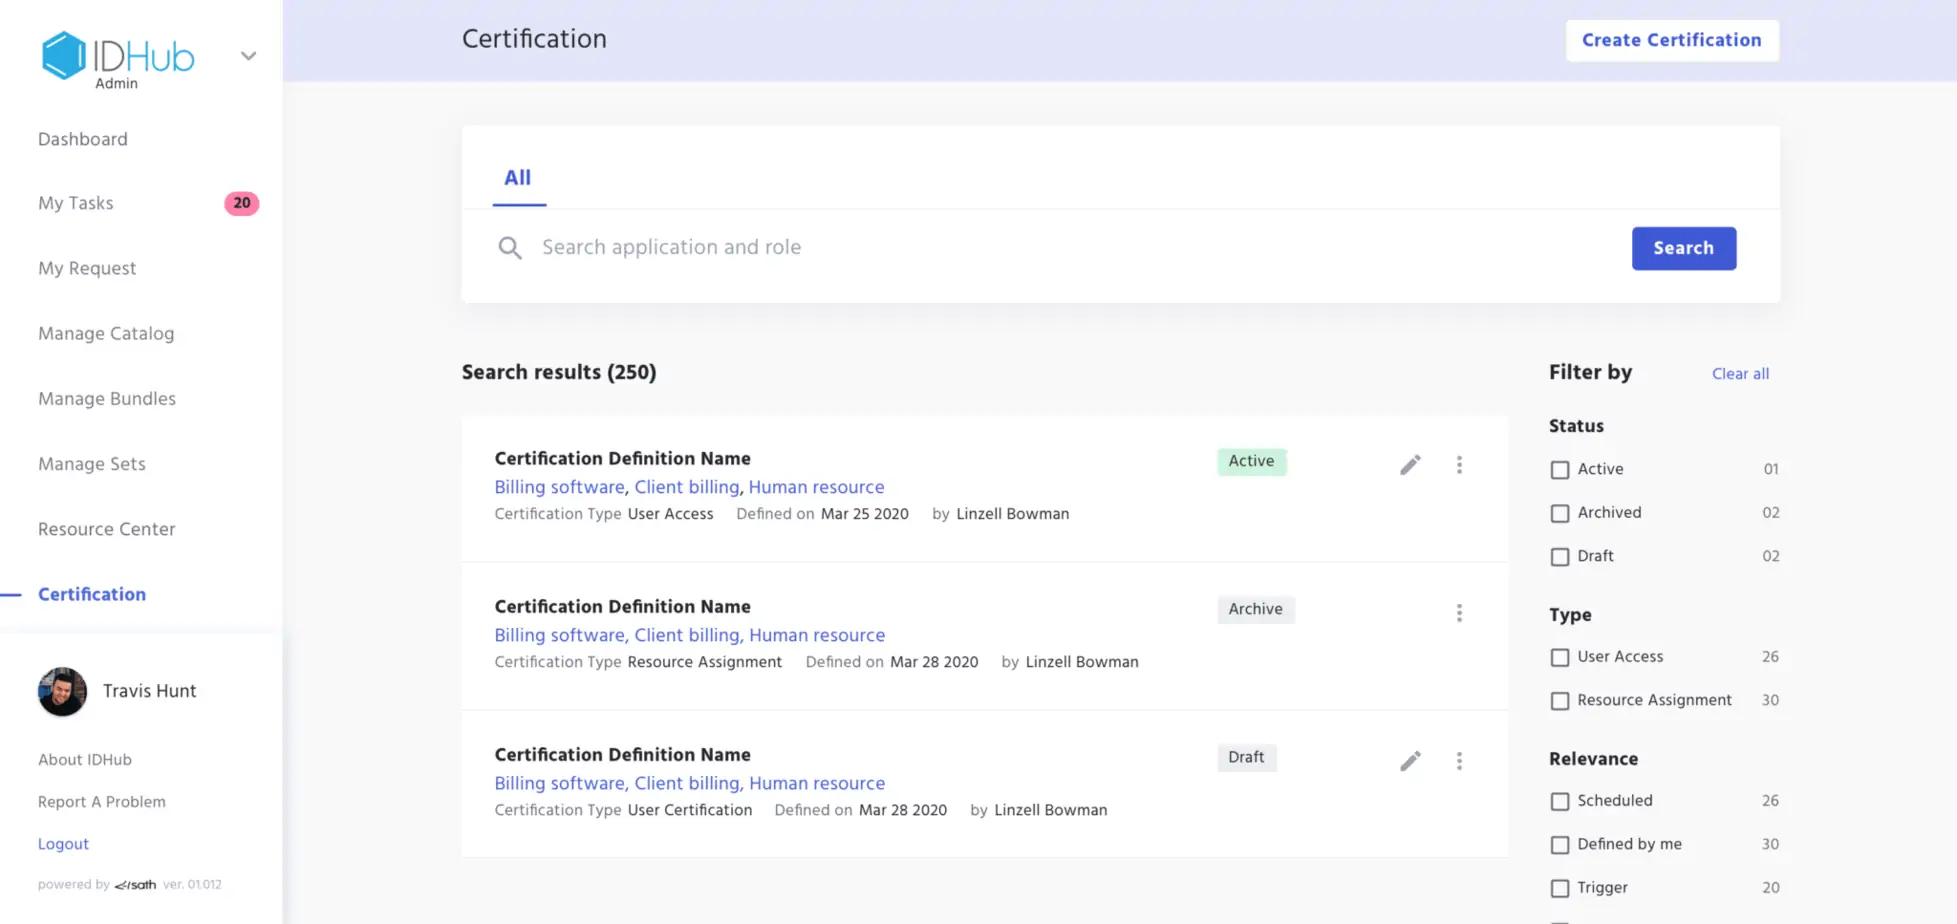Switch to the All tab
Viewport: 1957px width, 924px height.
(518, 178)
